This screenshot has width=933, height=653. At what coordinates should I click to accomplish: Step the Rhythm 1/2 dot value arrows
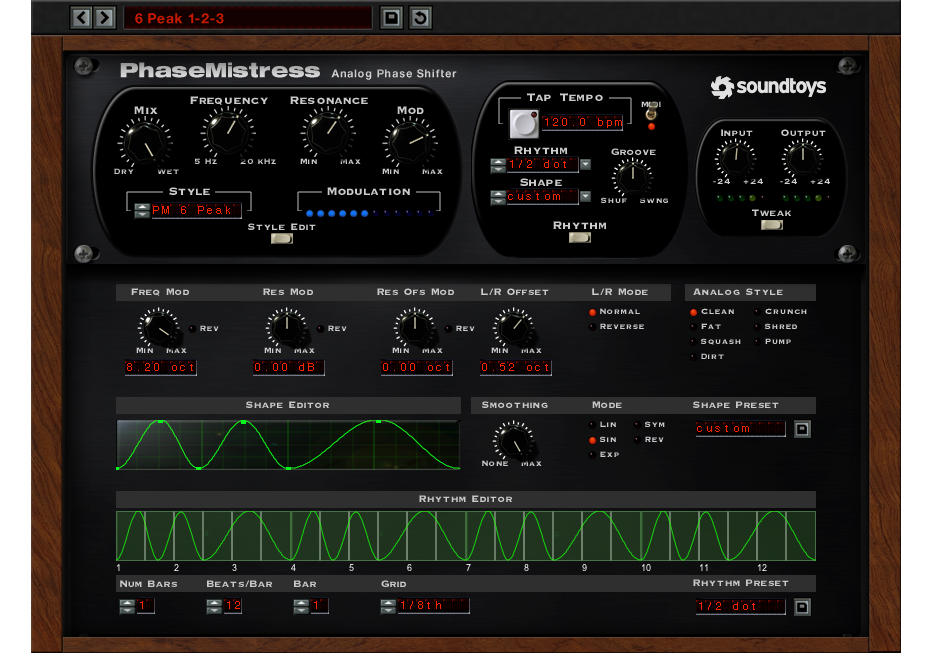point(498,165)
